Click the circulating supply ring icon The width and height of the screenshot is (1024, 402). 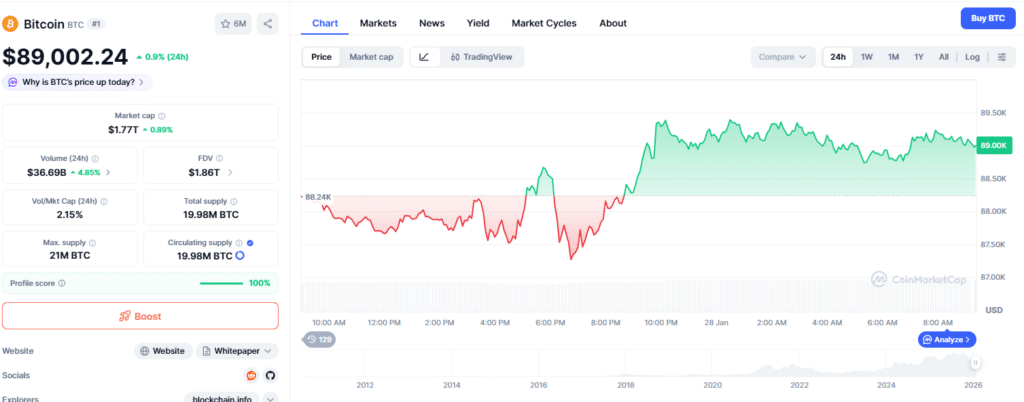239,255
